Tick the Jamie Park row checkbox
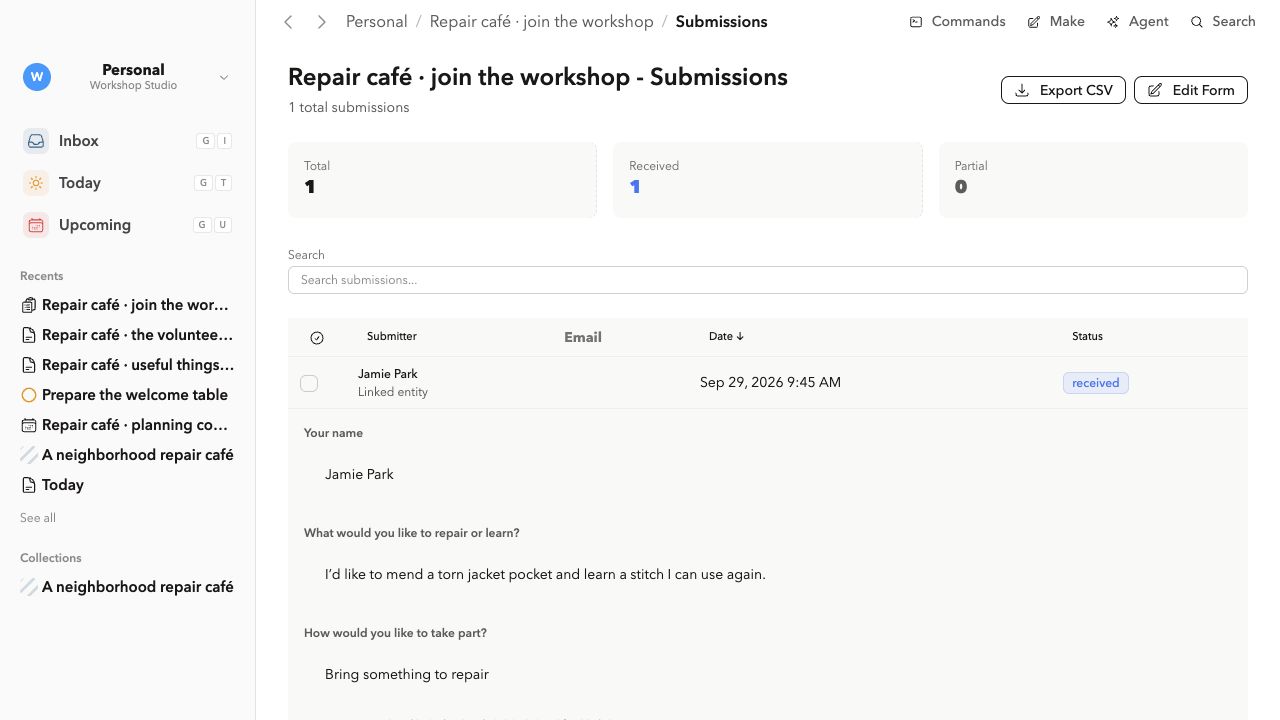Screen dimensions: 1280x720 click(x=309, y=383)
